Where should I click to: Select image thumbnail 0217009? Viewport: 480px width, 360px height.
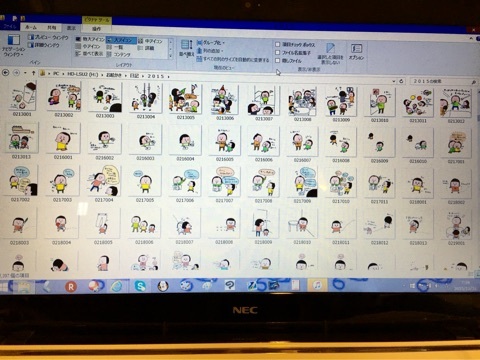point(302,182)
